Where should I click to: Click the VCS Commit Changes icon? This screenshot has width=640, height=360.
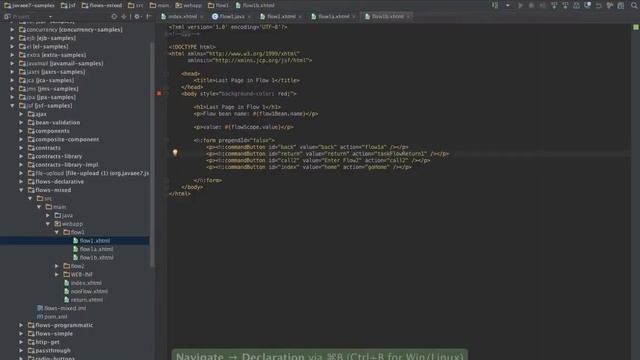[565, 5]
